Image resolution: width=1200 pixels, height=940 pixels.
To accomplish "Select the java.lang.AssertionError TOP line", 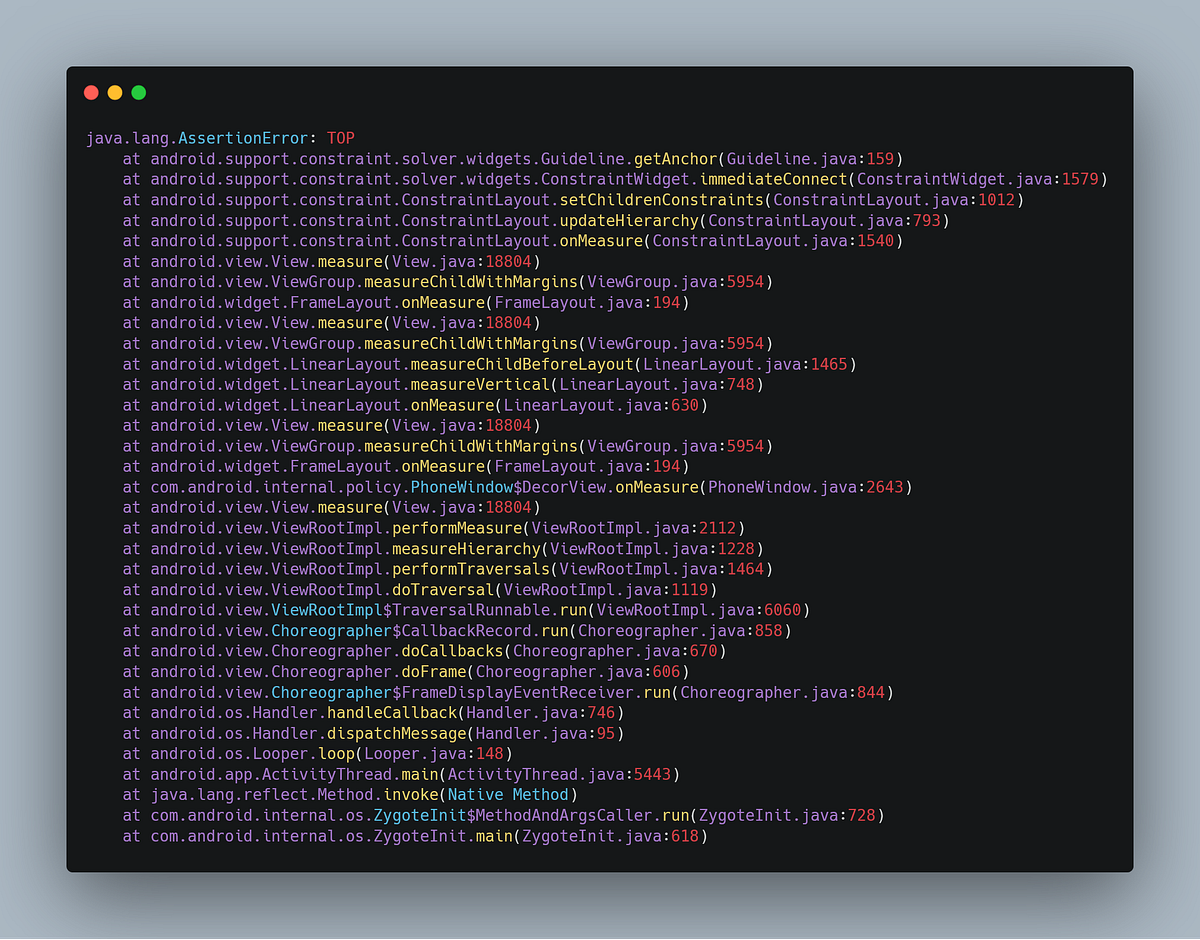I will (220, 138).
